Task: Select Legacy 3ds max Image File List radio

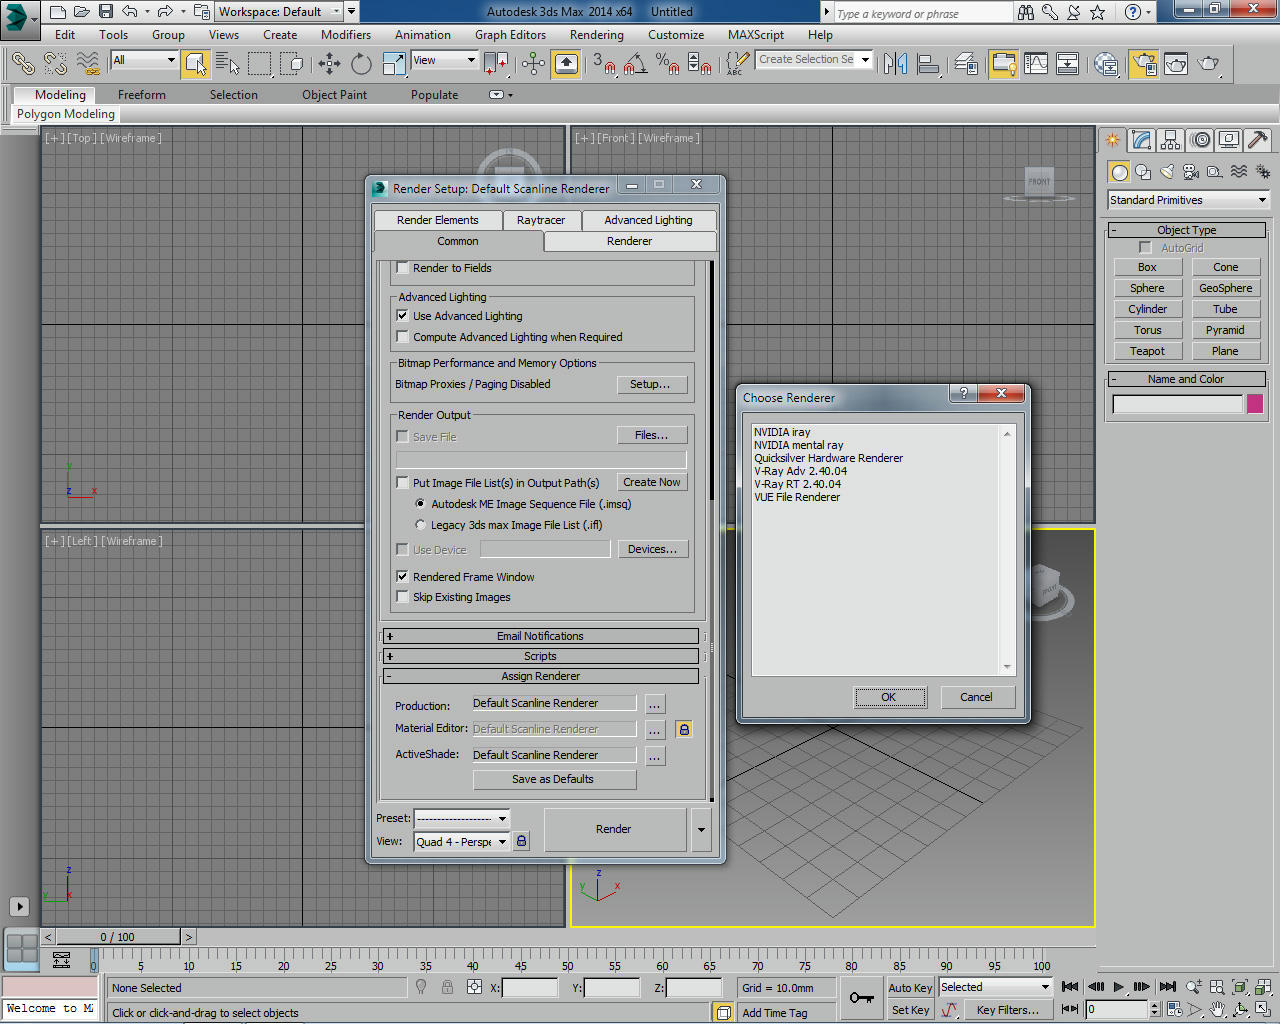Action: [420, 525]
